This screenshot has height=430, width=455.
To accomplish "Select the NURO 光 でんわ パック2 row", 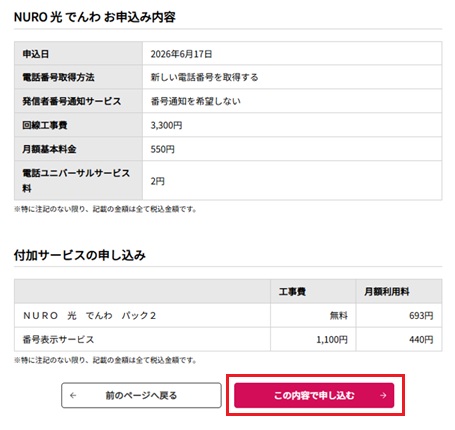I will click(228, 315).
